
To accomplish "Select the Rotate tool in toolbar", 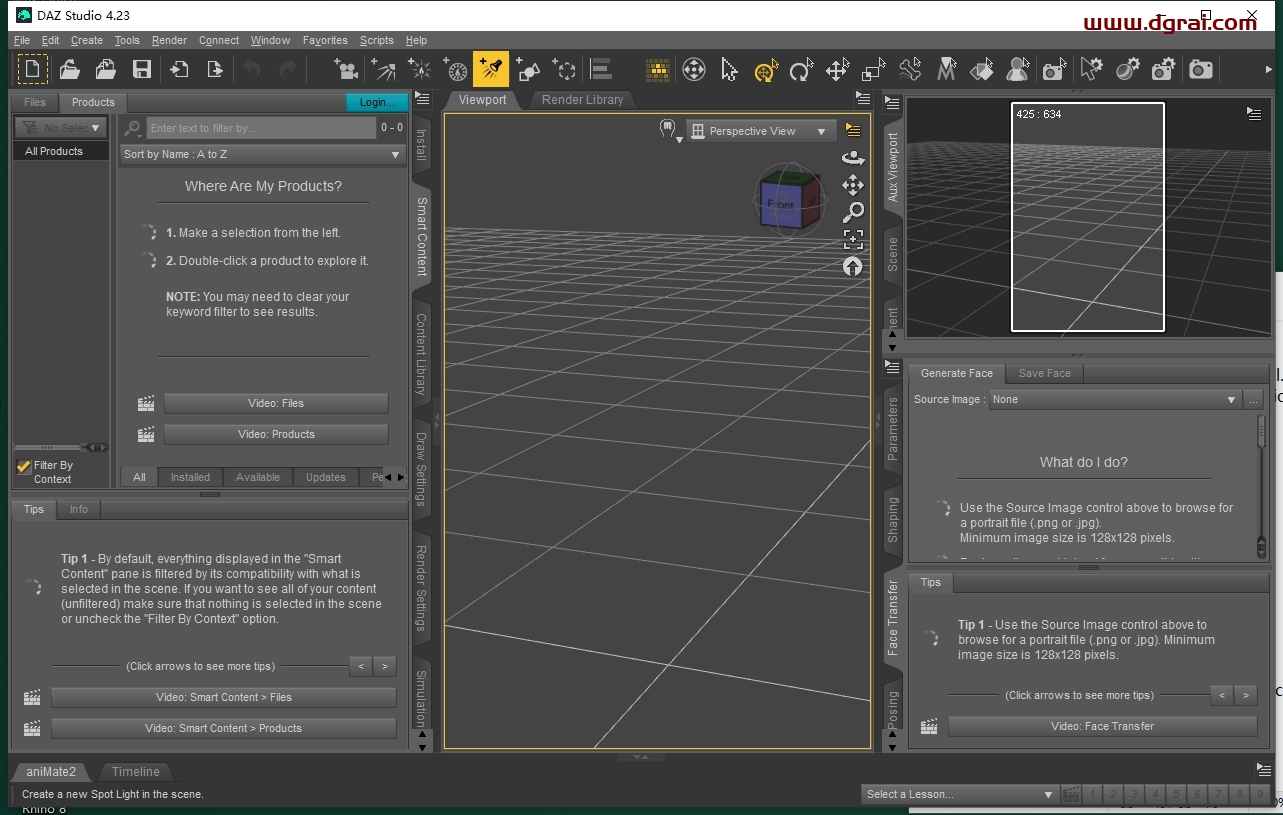I will [x=800, y=70].
